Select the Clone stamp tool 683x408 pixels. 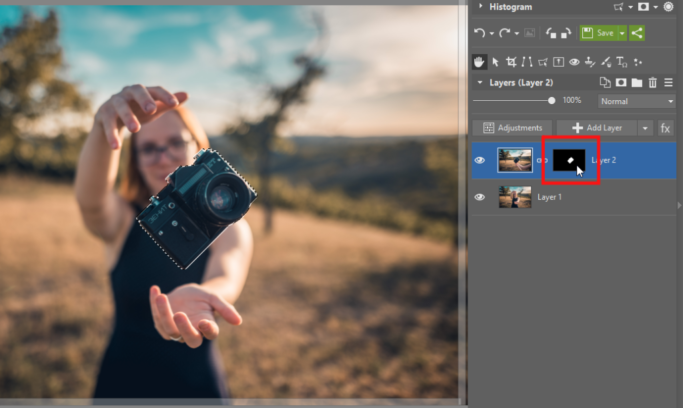pyautogui.click(x=590, y=62)
